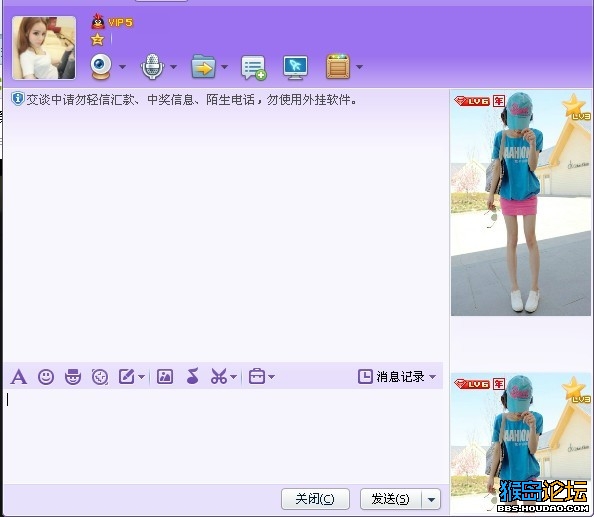Launch remote desktop assistance icon

(295, 67)
